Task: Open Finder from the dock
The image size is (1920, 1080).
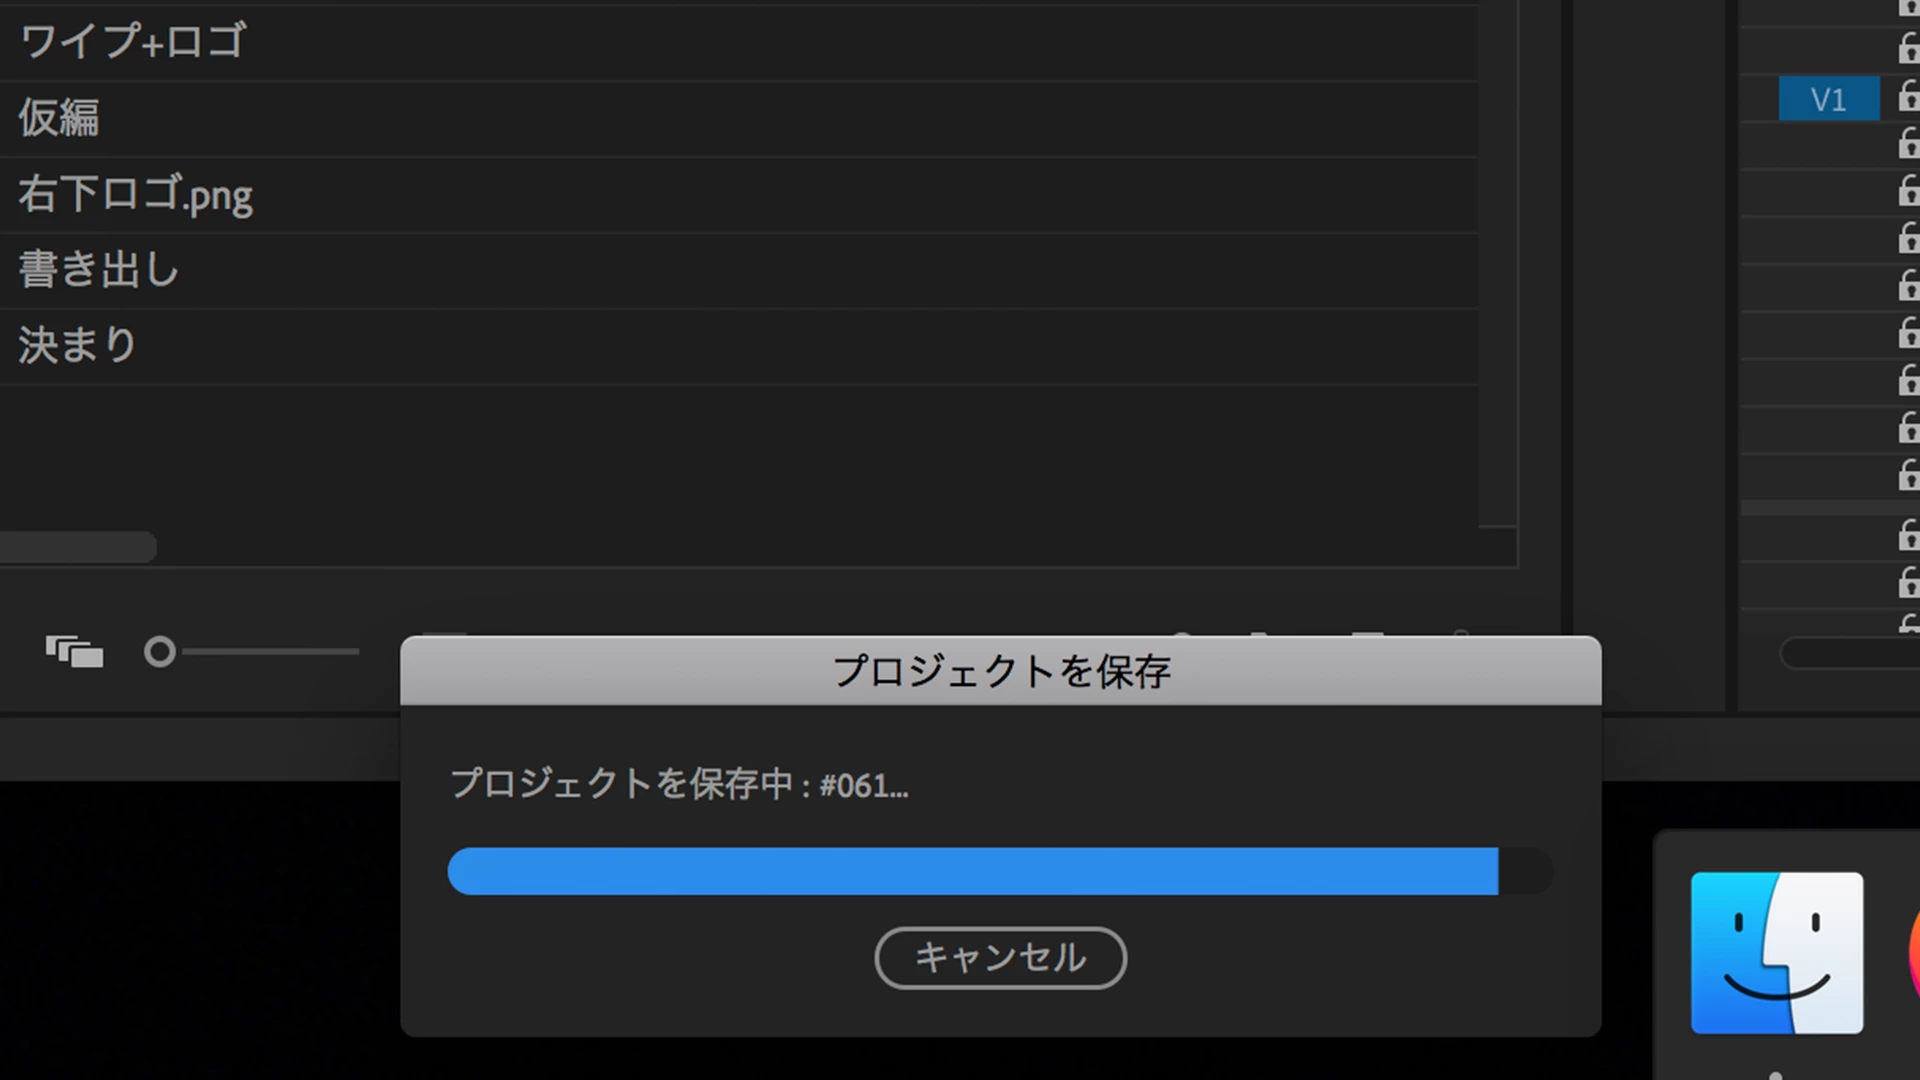Action: click(x=1777, y=952)
